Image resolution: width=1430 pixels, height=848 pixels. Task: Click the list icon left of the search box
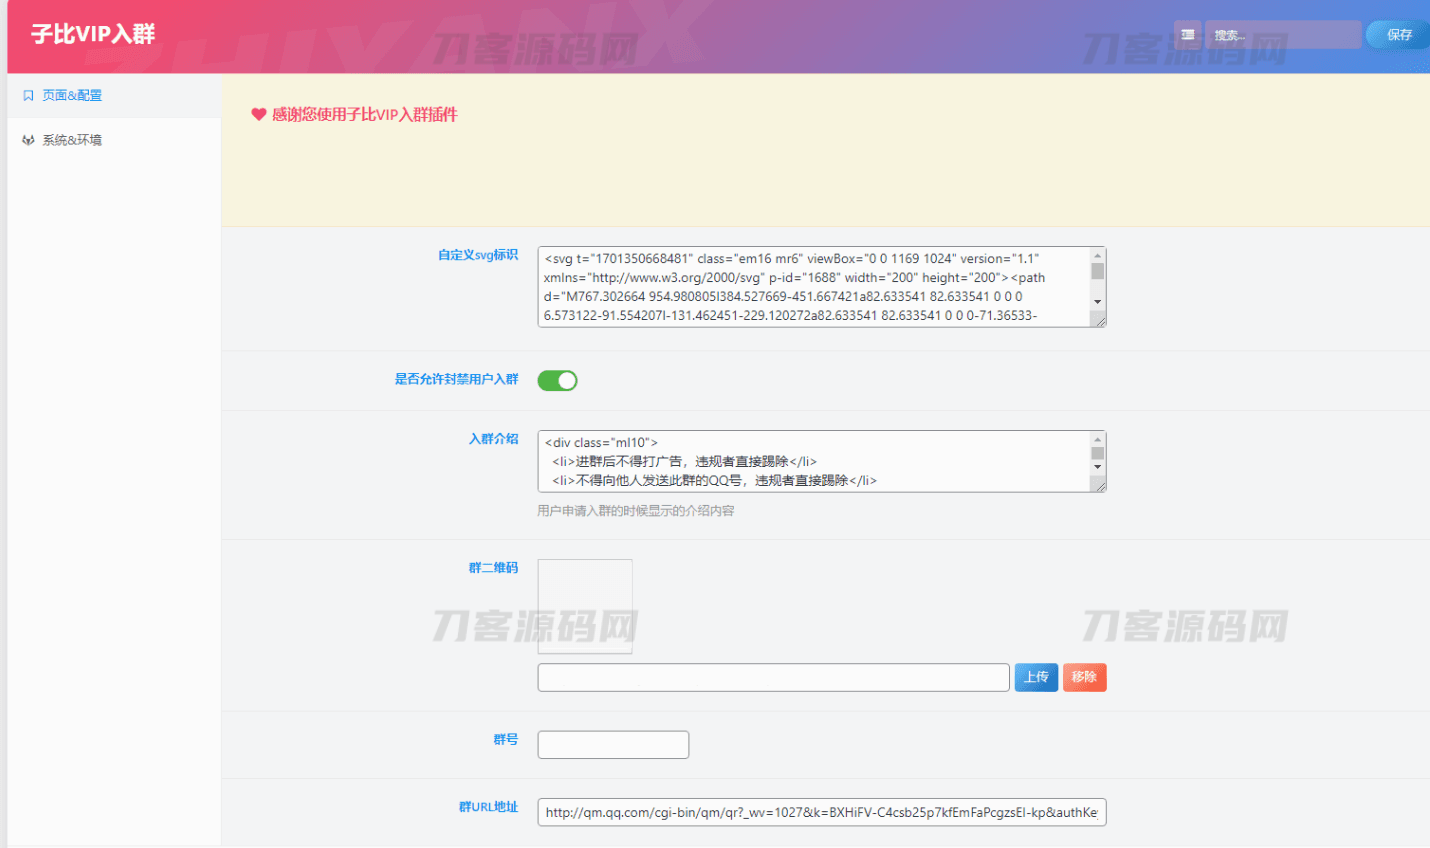pos(1187,33)
